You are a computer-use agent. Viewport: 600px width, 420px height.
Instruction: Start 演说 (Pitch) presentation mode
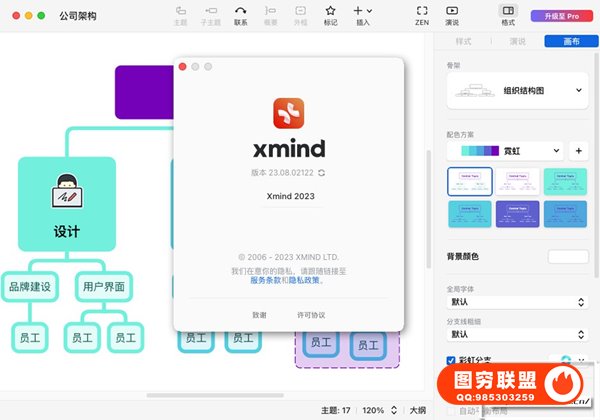pos(452,15)
